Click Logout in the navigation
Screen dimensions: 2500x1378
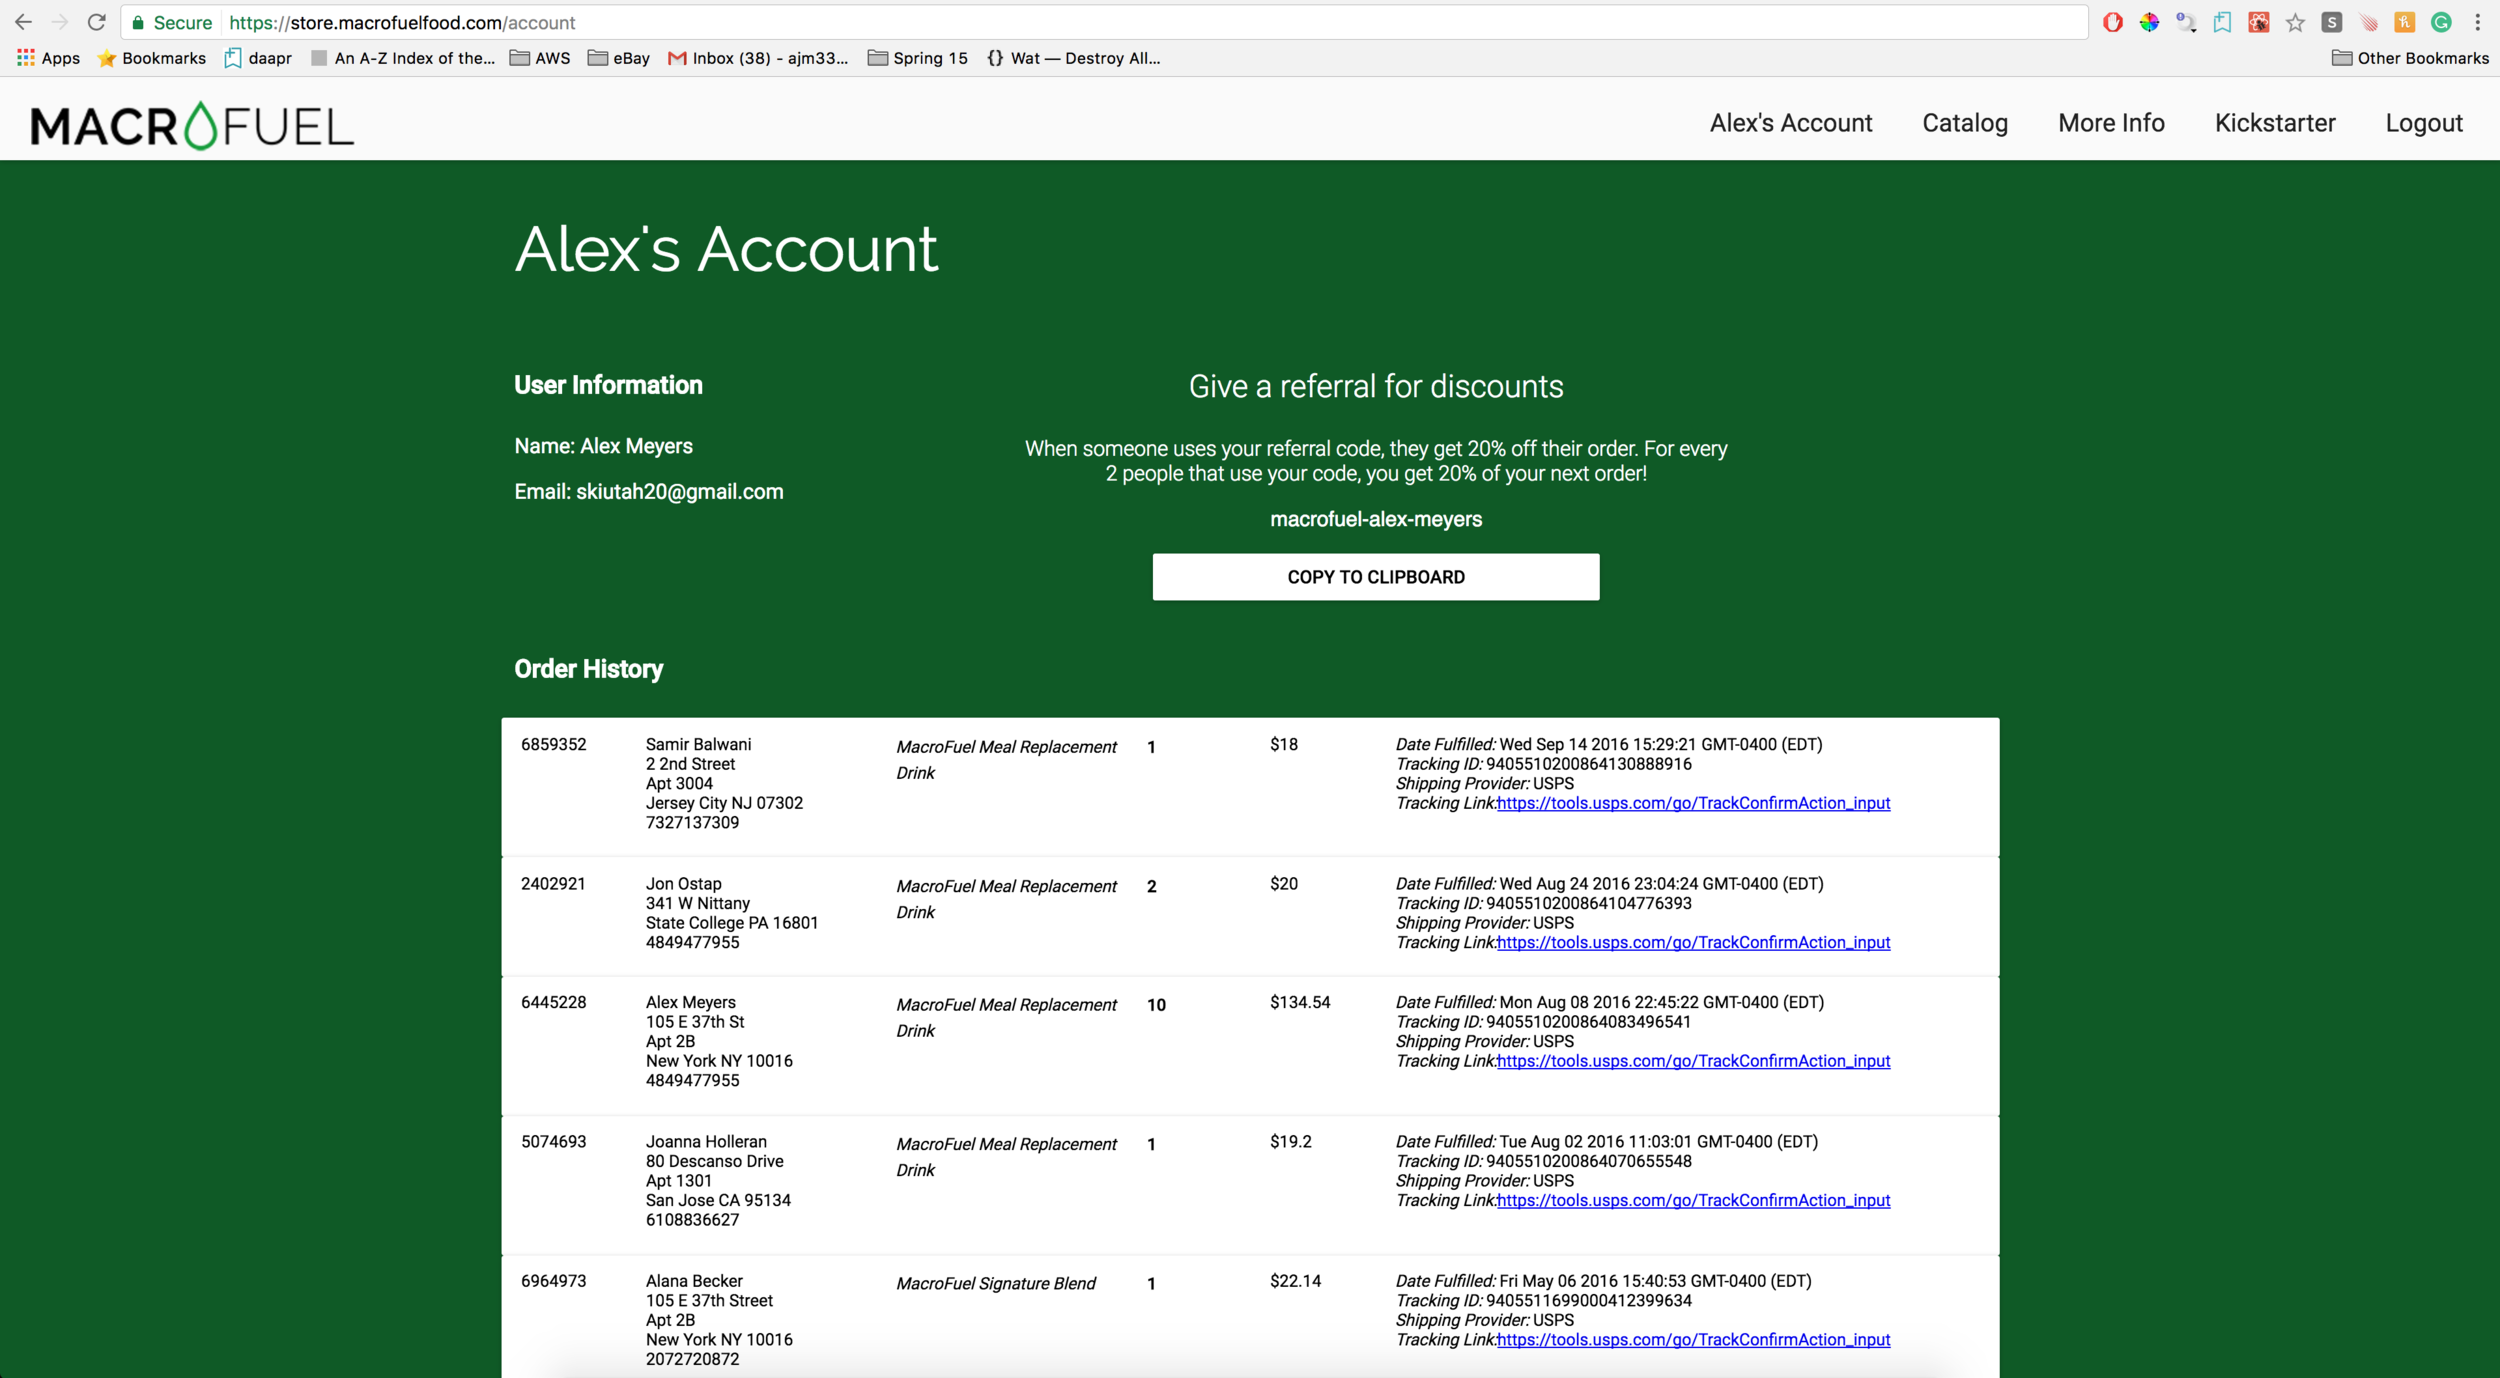tap(2424, 123)
